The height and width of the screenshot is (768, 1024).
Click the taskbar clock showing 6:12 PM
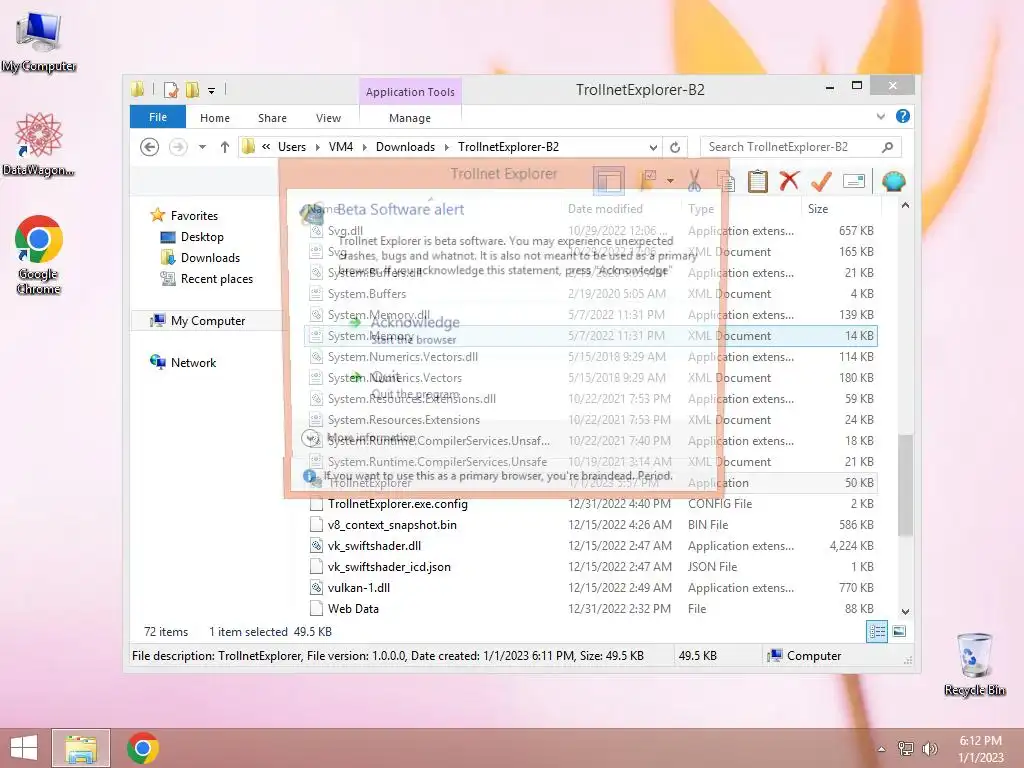(981, 748)
